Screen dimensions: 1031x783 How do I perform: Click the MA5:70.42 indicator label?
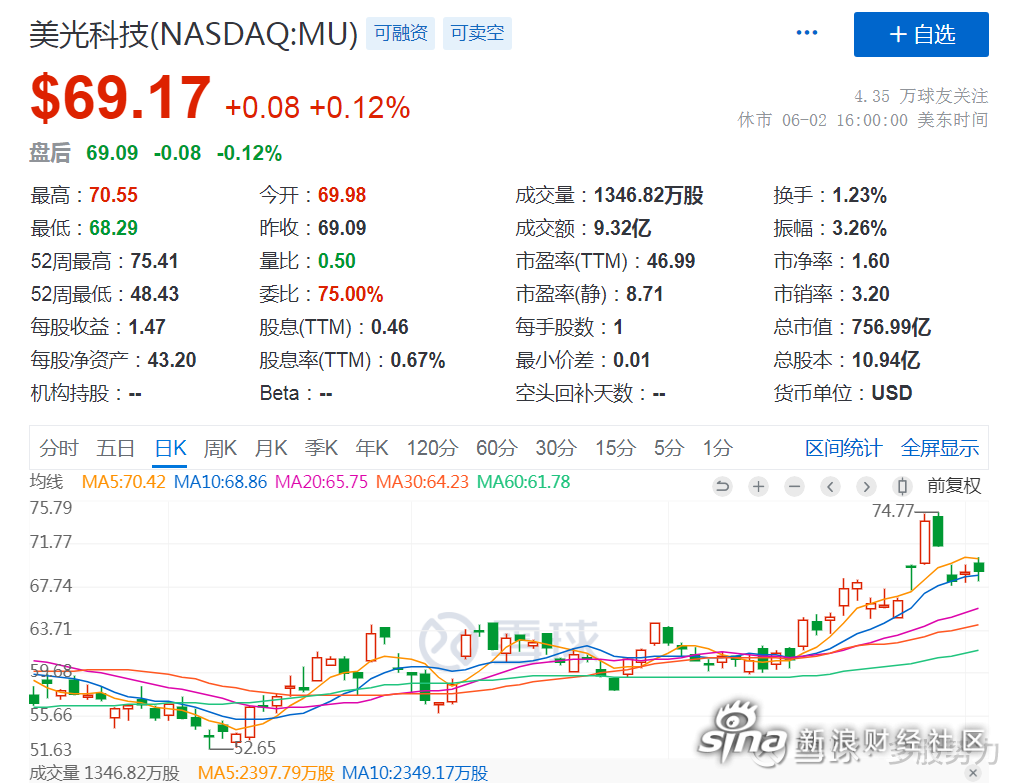coord(124,482)
